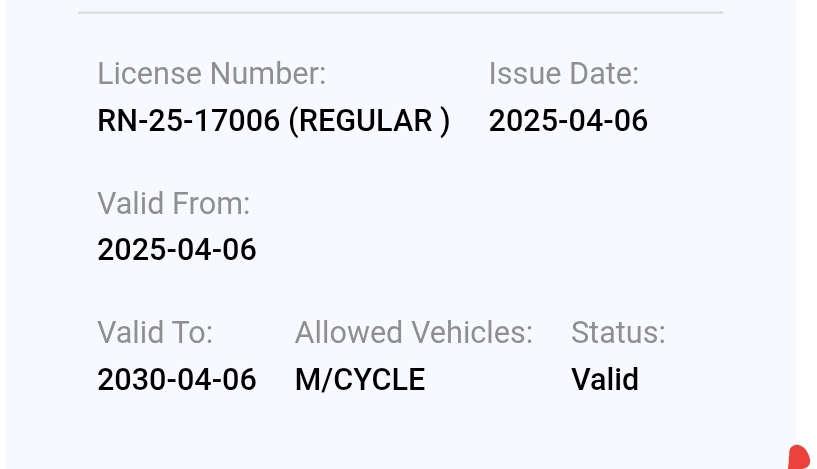Click the Issue Date label
817x469 pixels.
[563, 73]
